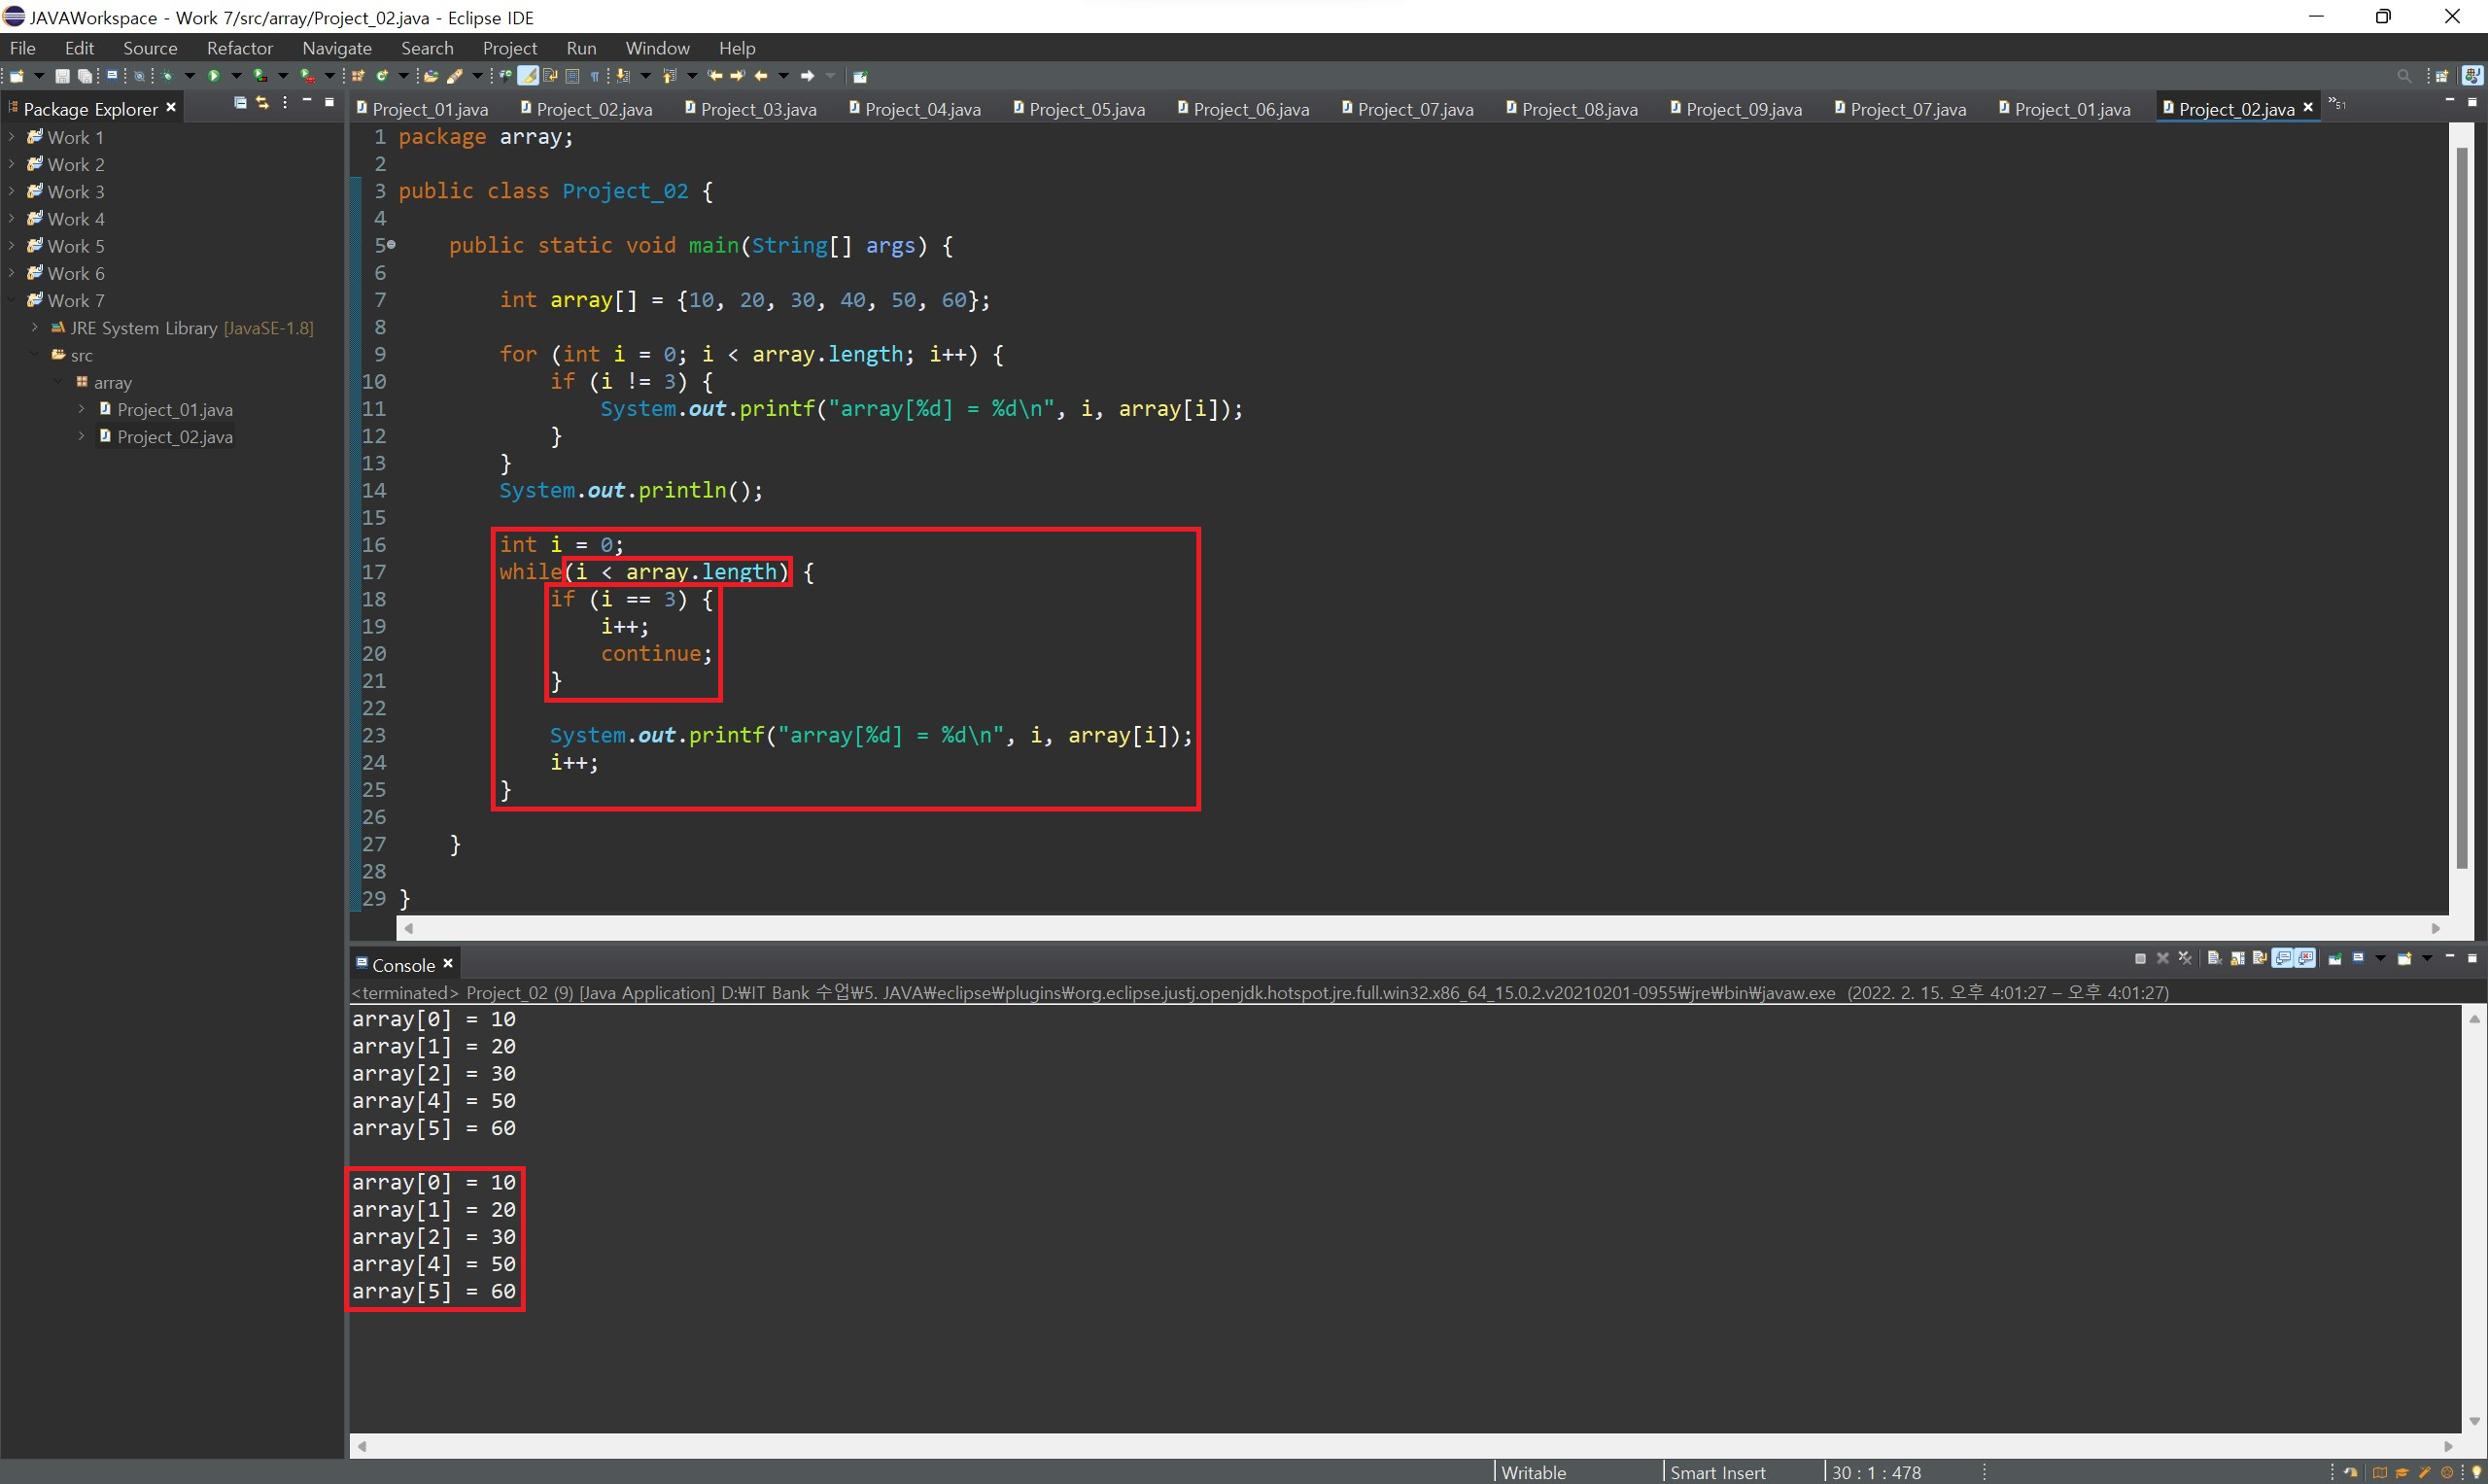
Task: Close the Console view tab
Action: (x=448, y=964)
